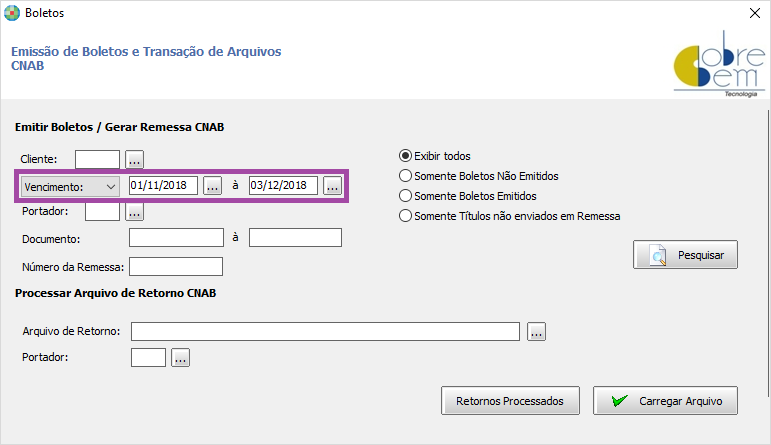Browse for the Arquivo de Retorno file
Screen dimensions: 771x445
click(x=536, y=331)
